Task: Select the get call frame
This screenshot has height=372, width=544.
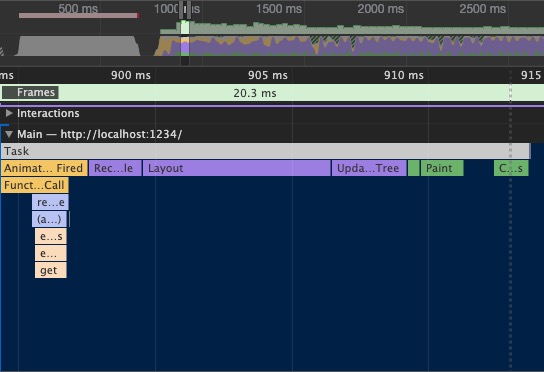Action: pyautogui.click(x=51, y=270)
